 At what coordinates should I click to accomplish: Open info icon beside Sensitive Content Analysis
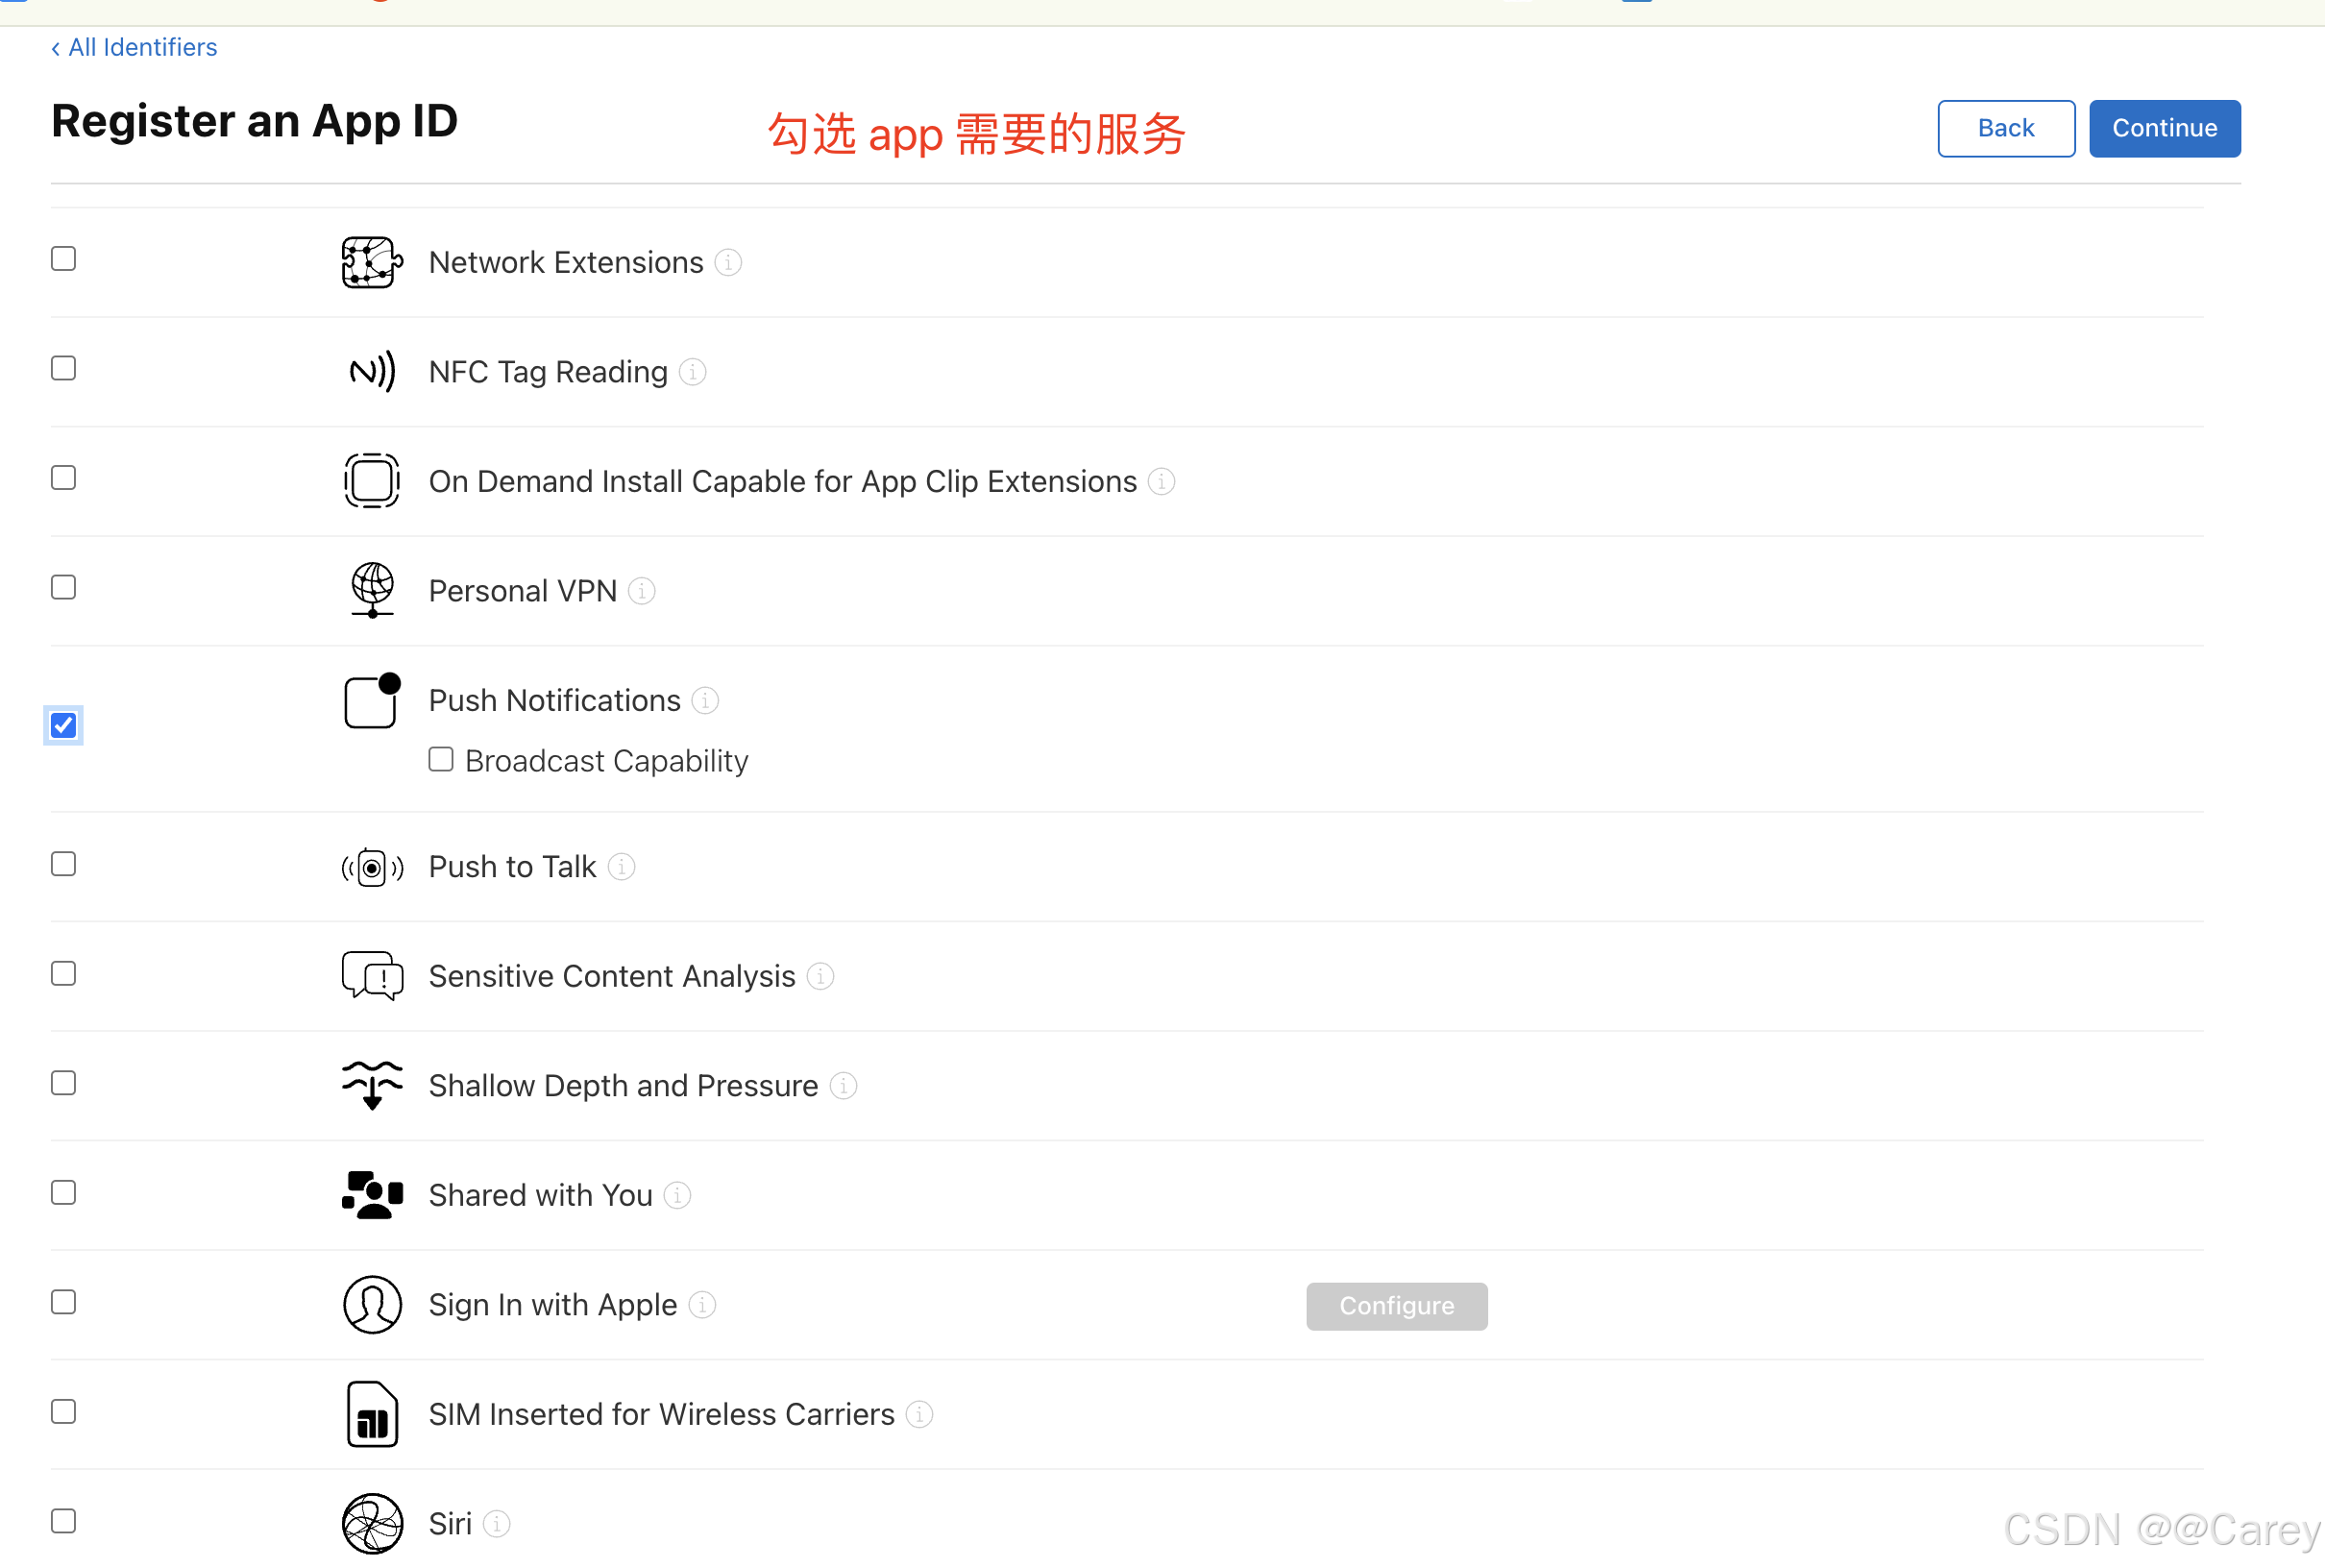coord(820,976)
